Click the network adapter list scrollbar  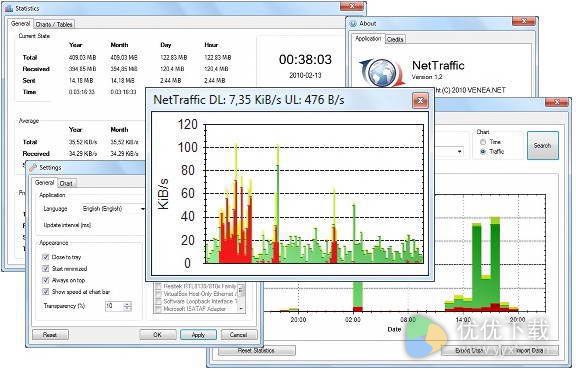pyautogui.click(x=242, y=297)
